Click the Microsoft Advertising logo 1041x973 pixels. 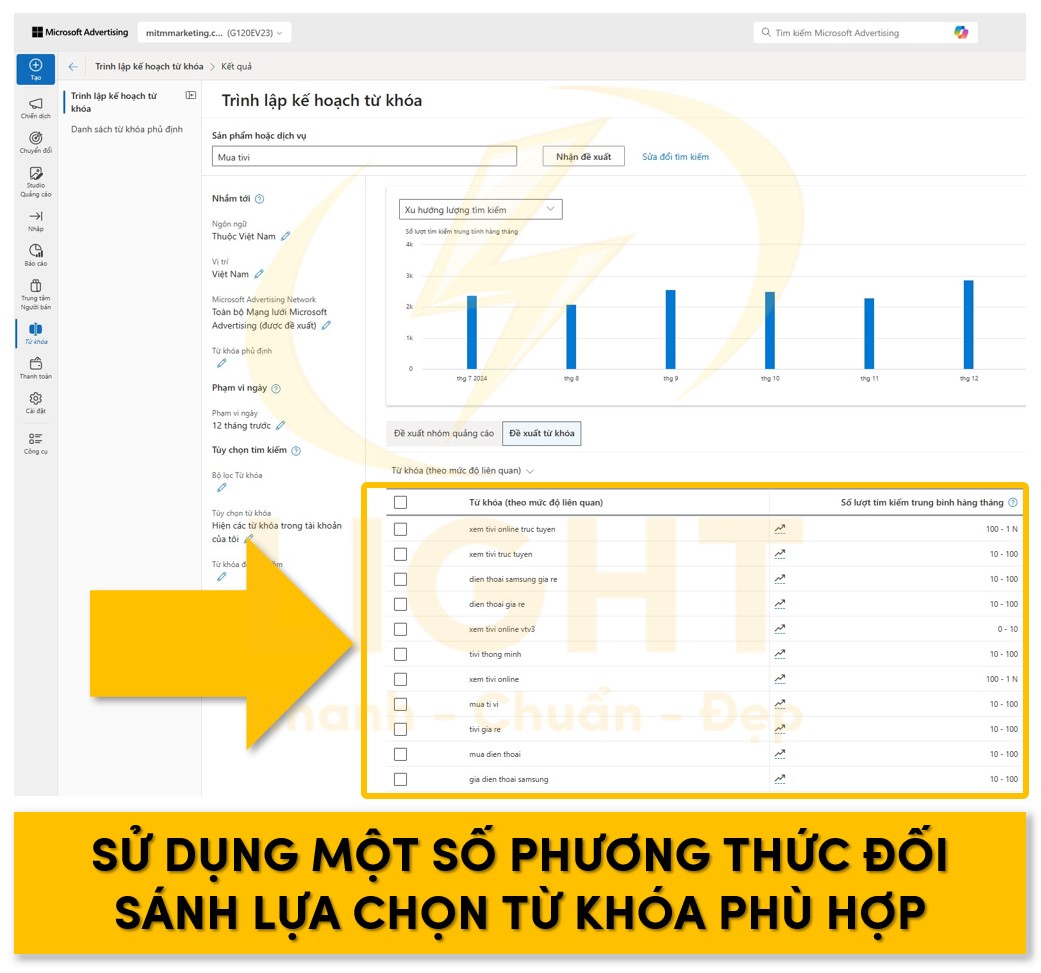80,32
